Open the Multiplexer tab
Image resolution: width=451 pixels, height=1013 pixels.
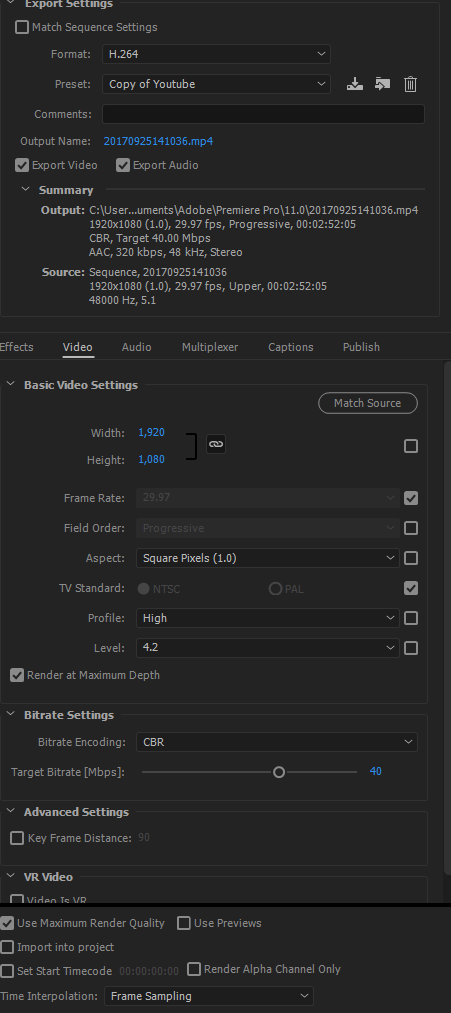point(210,347)
